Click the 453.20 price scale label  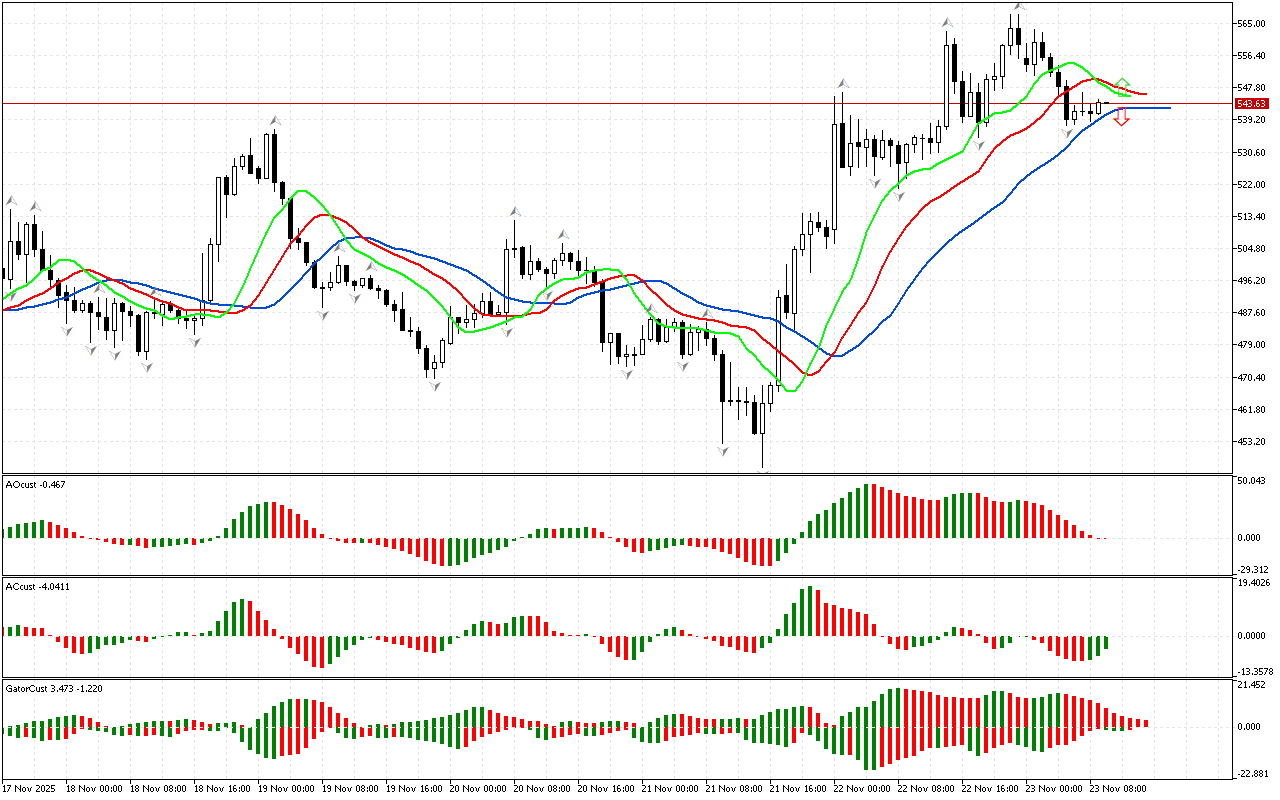[x=1251, y=441]
